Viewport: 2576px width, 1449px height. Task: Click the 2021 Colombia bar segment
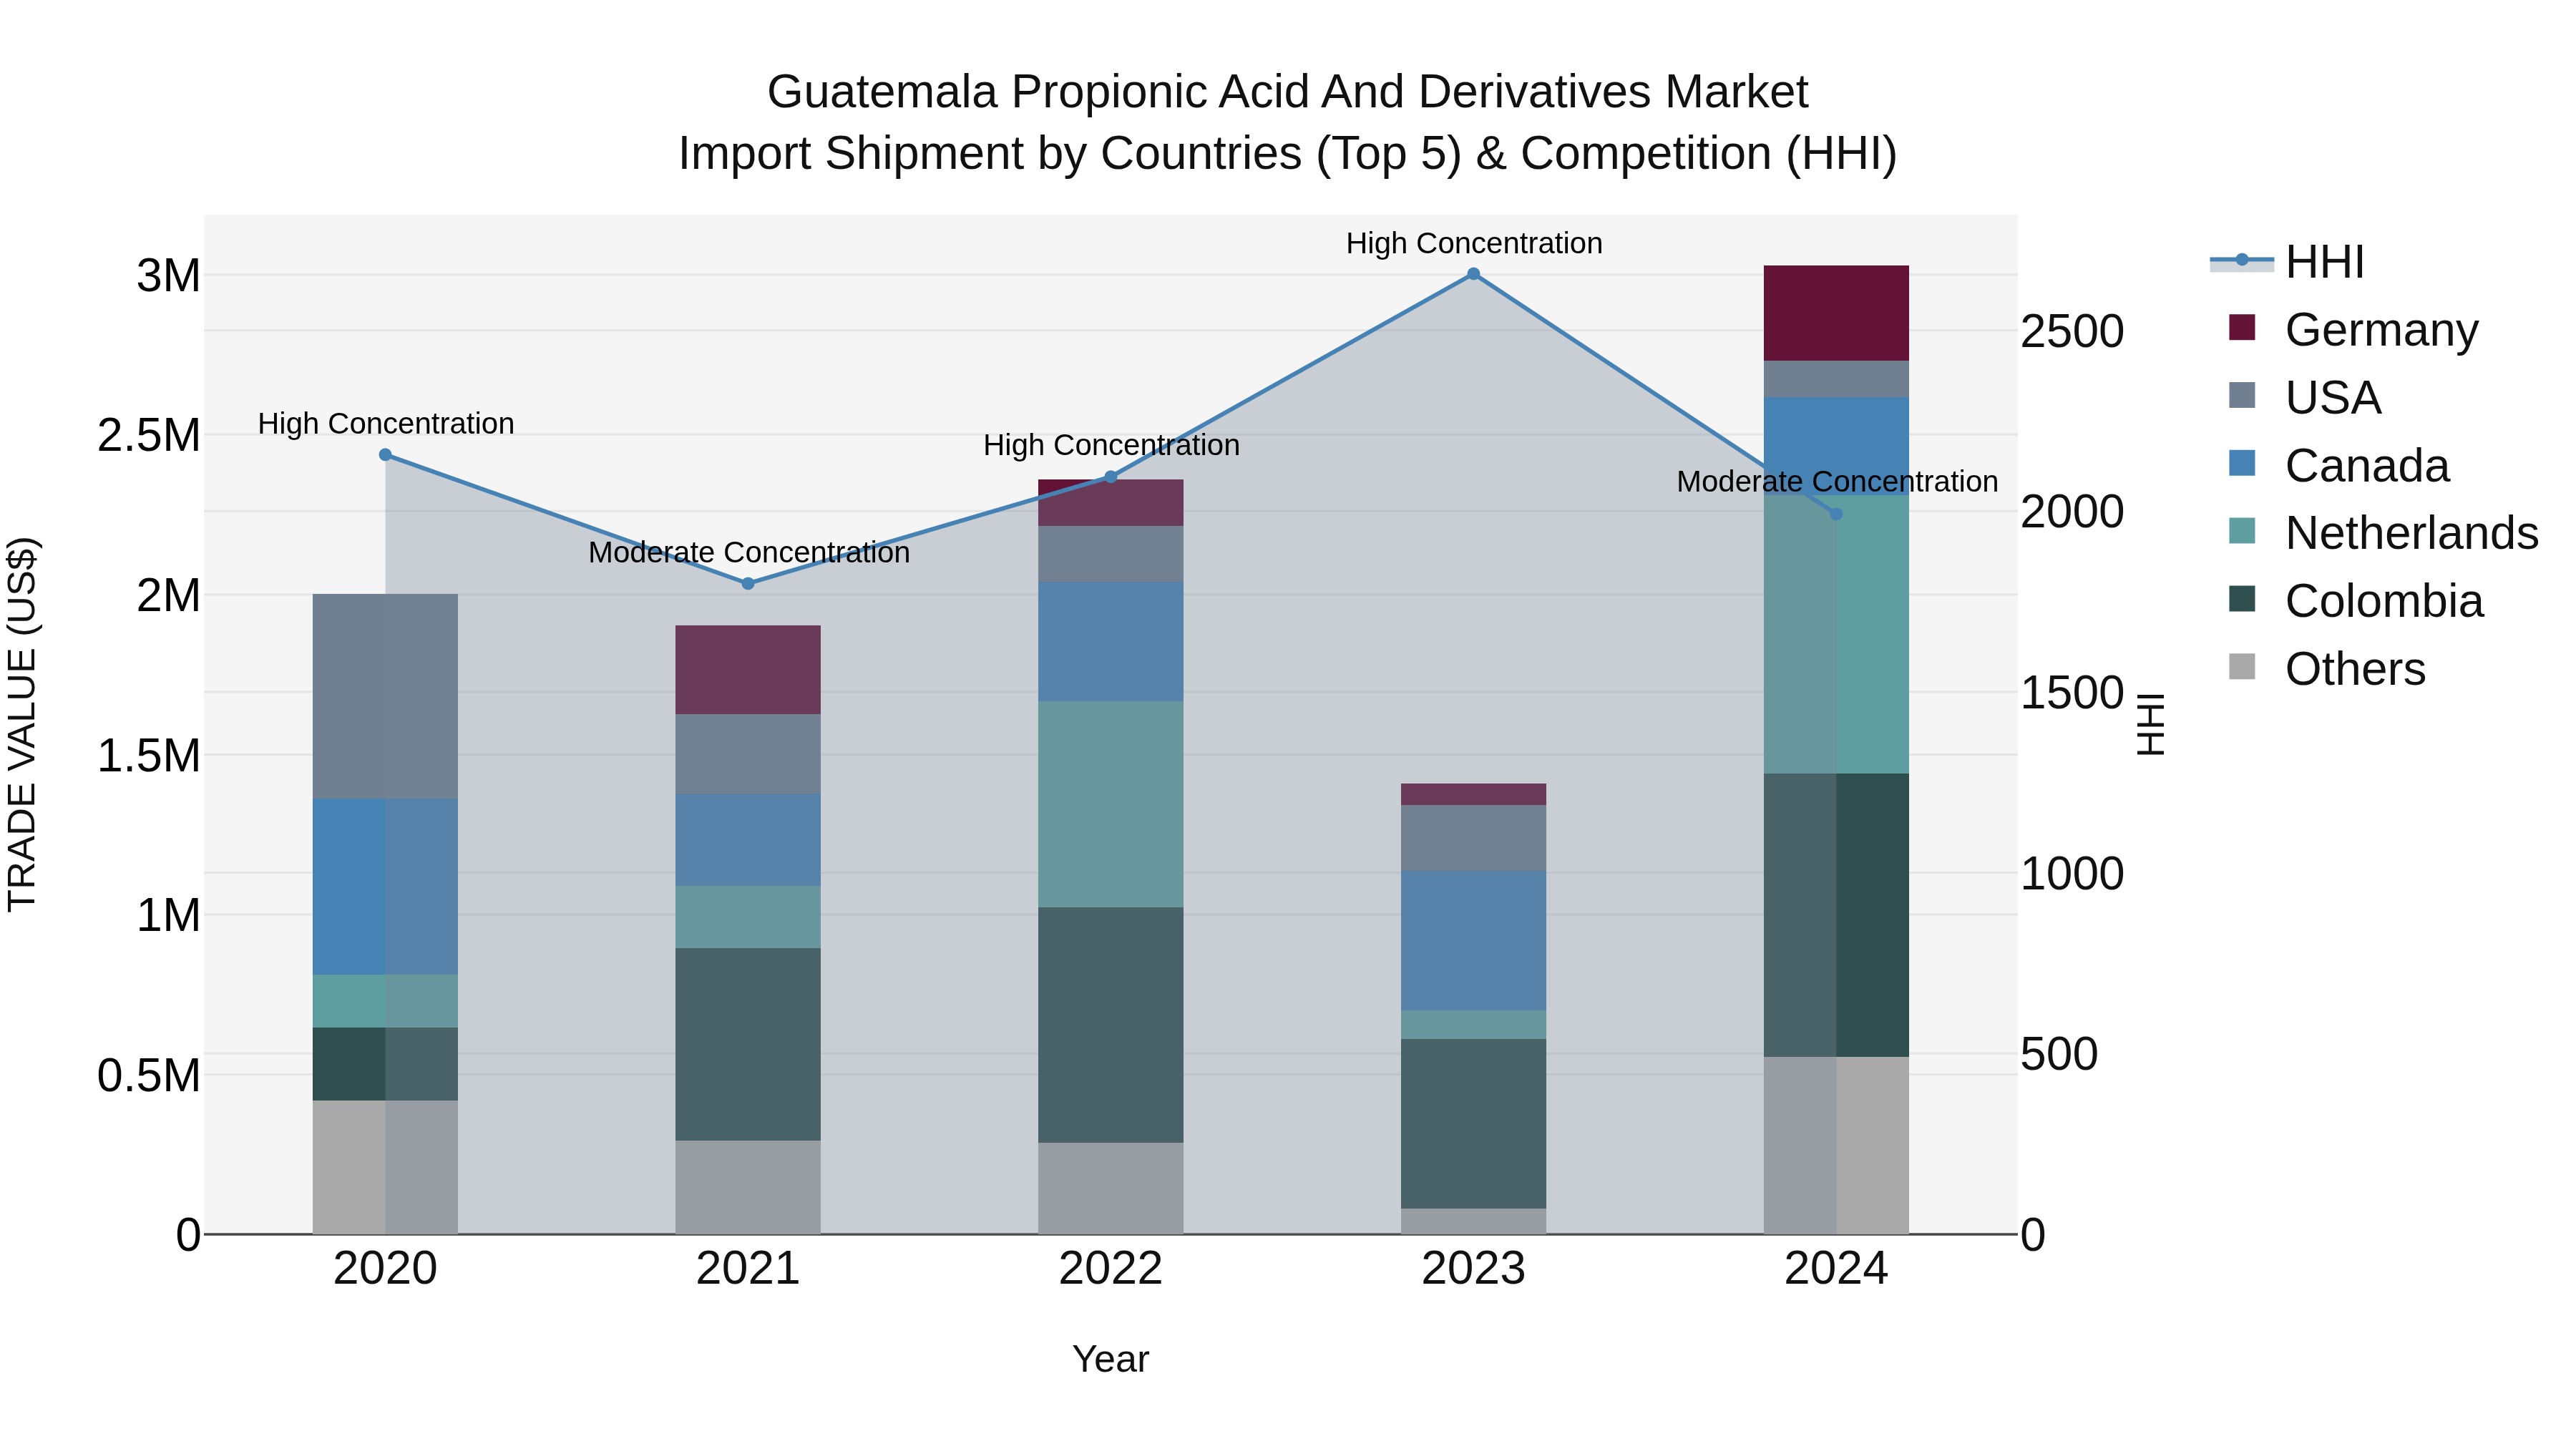coord(748,1045)
